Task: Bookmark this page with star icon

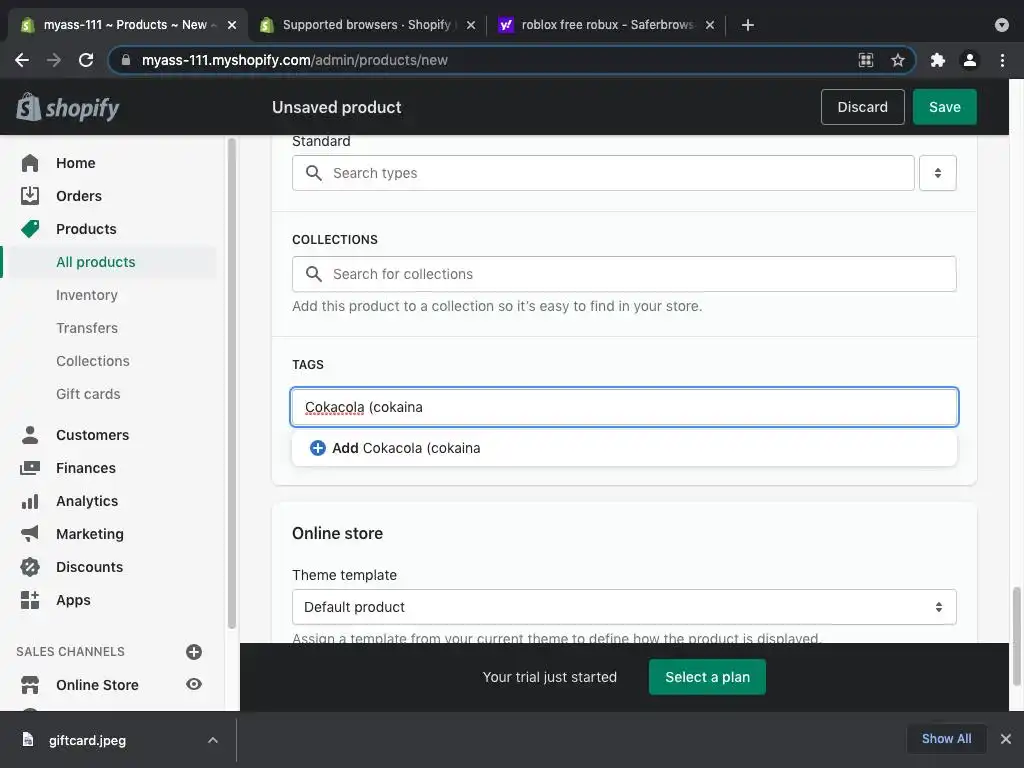Action: (897, 60)
